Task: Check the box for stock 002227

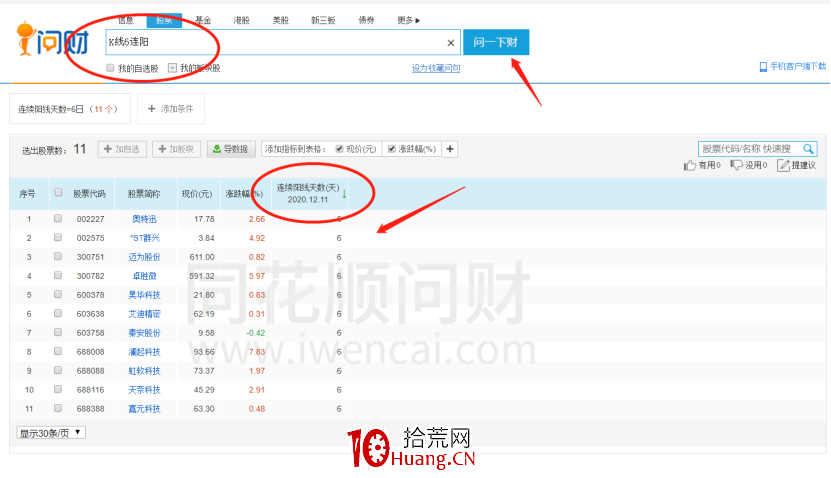Action: pyautogui.click(x=58, y=218)
